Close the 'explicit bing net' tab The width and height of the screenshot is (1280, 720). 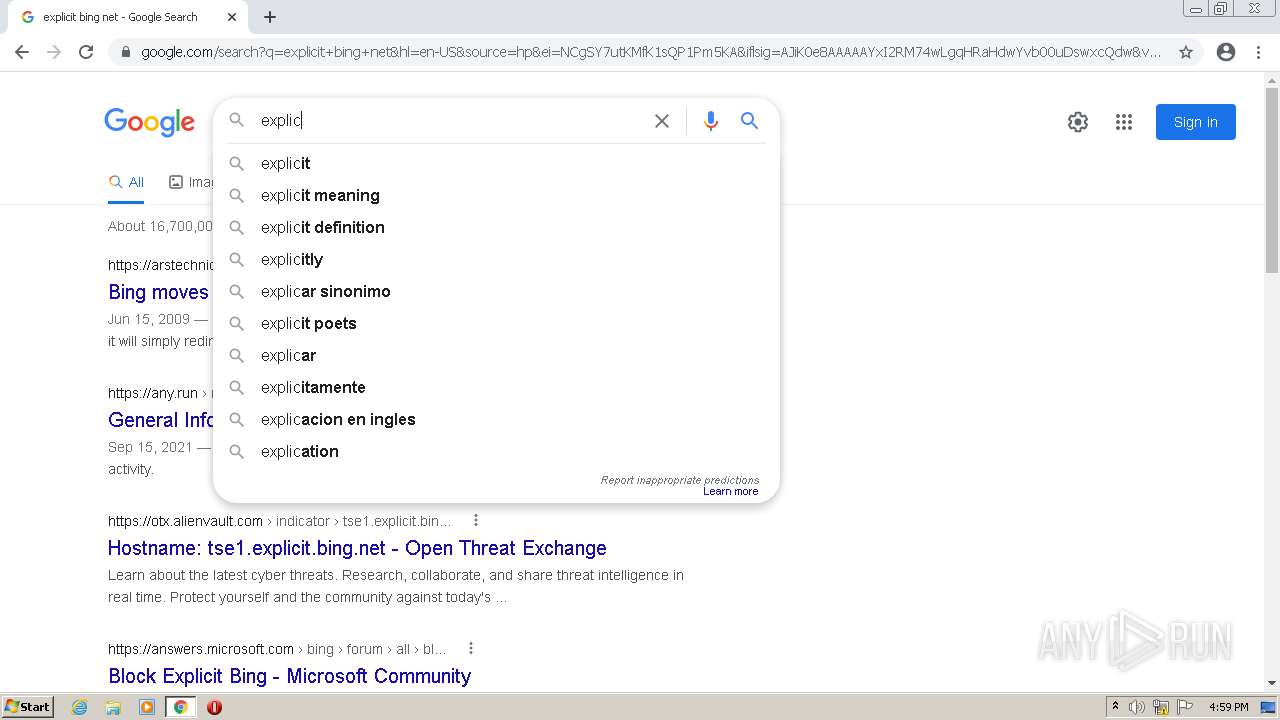click(232, 17)
